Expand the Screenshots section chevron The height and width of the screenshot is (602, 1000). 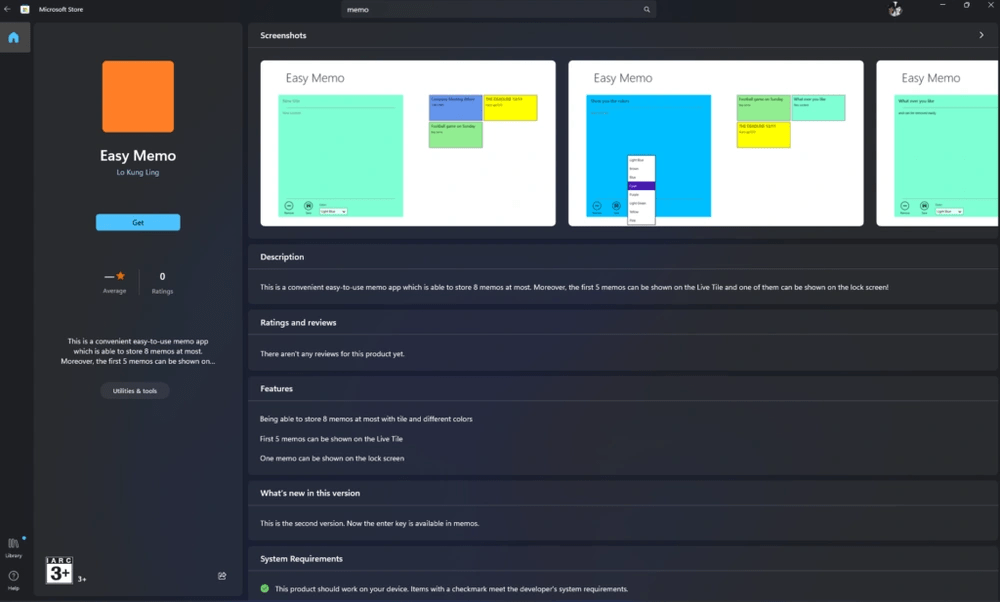982,35
